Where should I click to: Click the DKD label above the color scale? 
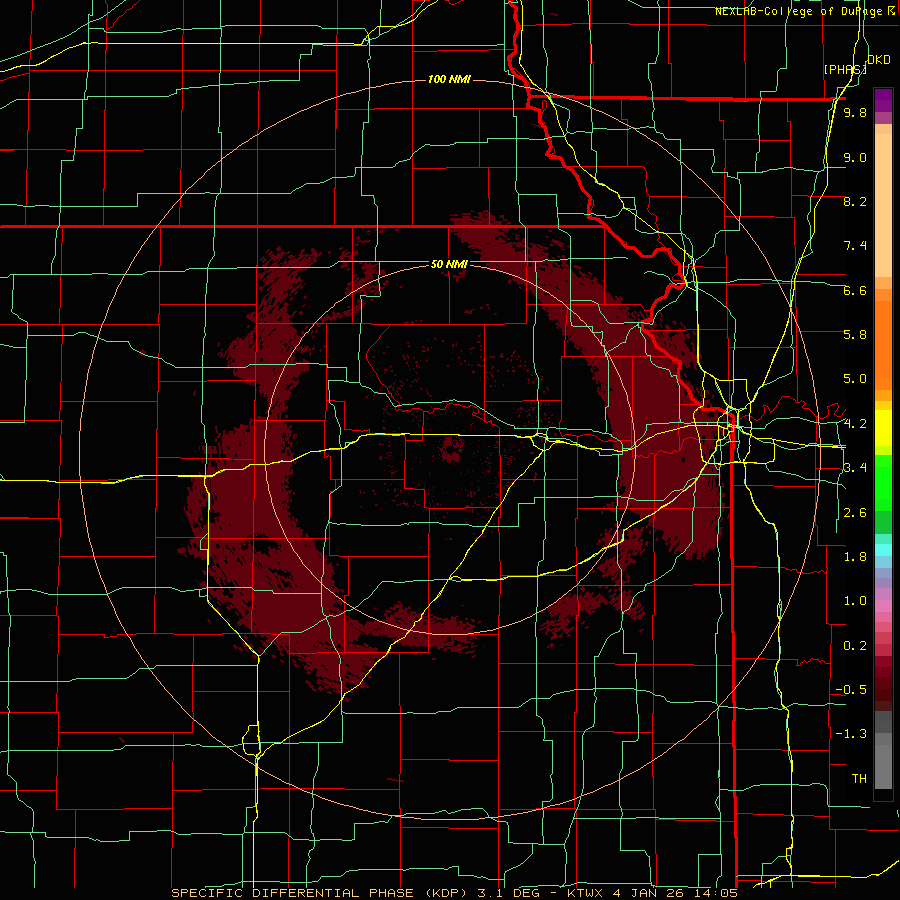879,60
